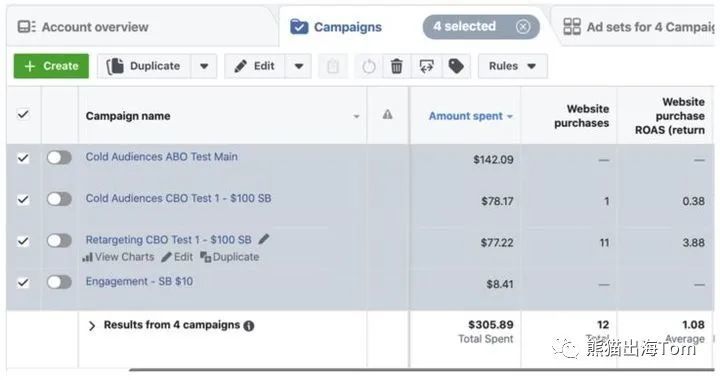
Task: Open the Edit dropdown arrow
Action: 298,67
